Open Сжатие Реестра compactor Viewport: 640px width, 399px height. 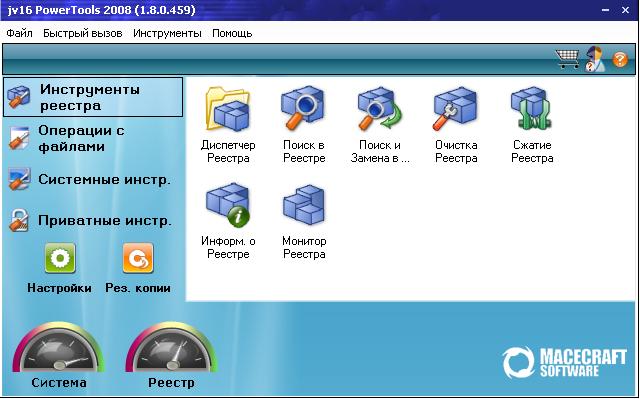(531, 108)
